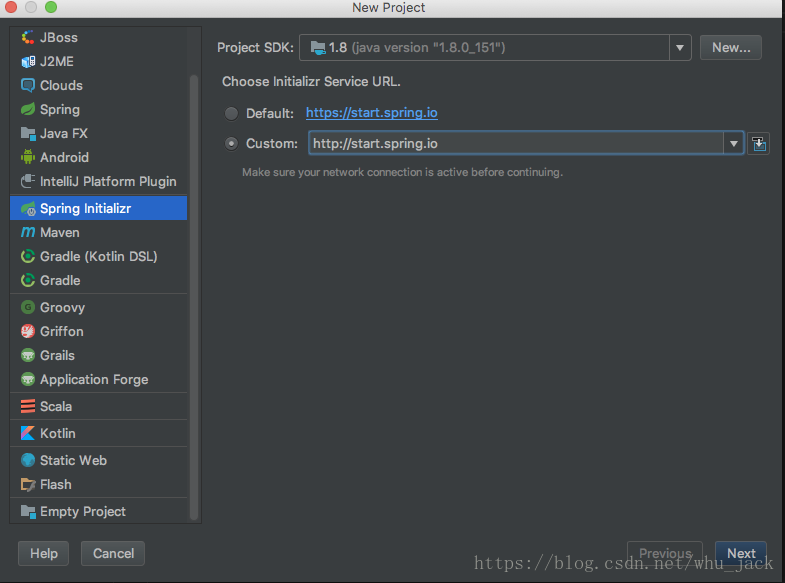This screenshot has height=583, width=785.
Task: Click the Empty Project folder icon
Action: point(28,511)
